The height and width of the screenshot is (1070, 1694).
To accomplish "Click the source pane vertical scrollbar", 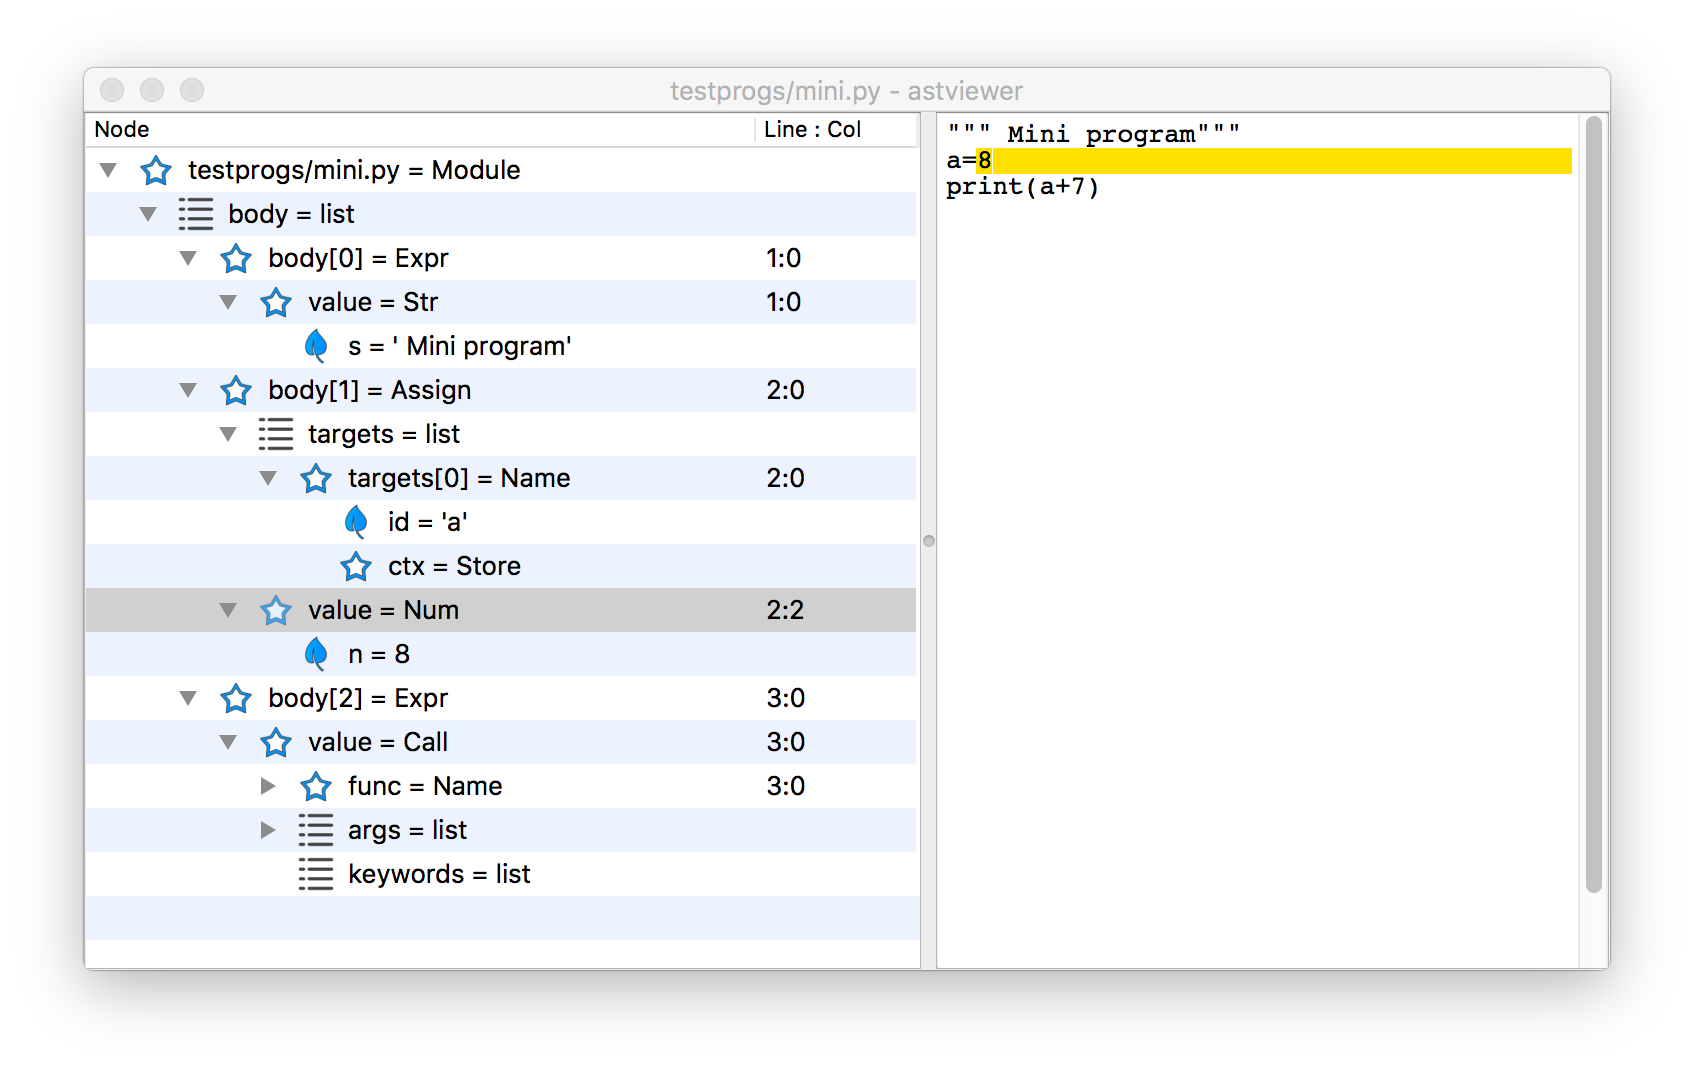I will pyautogui.click(x=1594, y=504).
